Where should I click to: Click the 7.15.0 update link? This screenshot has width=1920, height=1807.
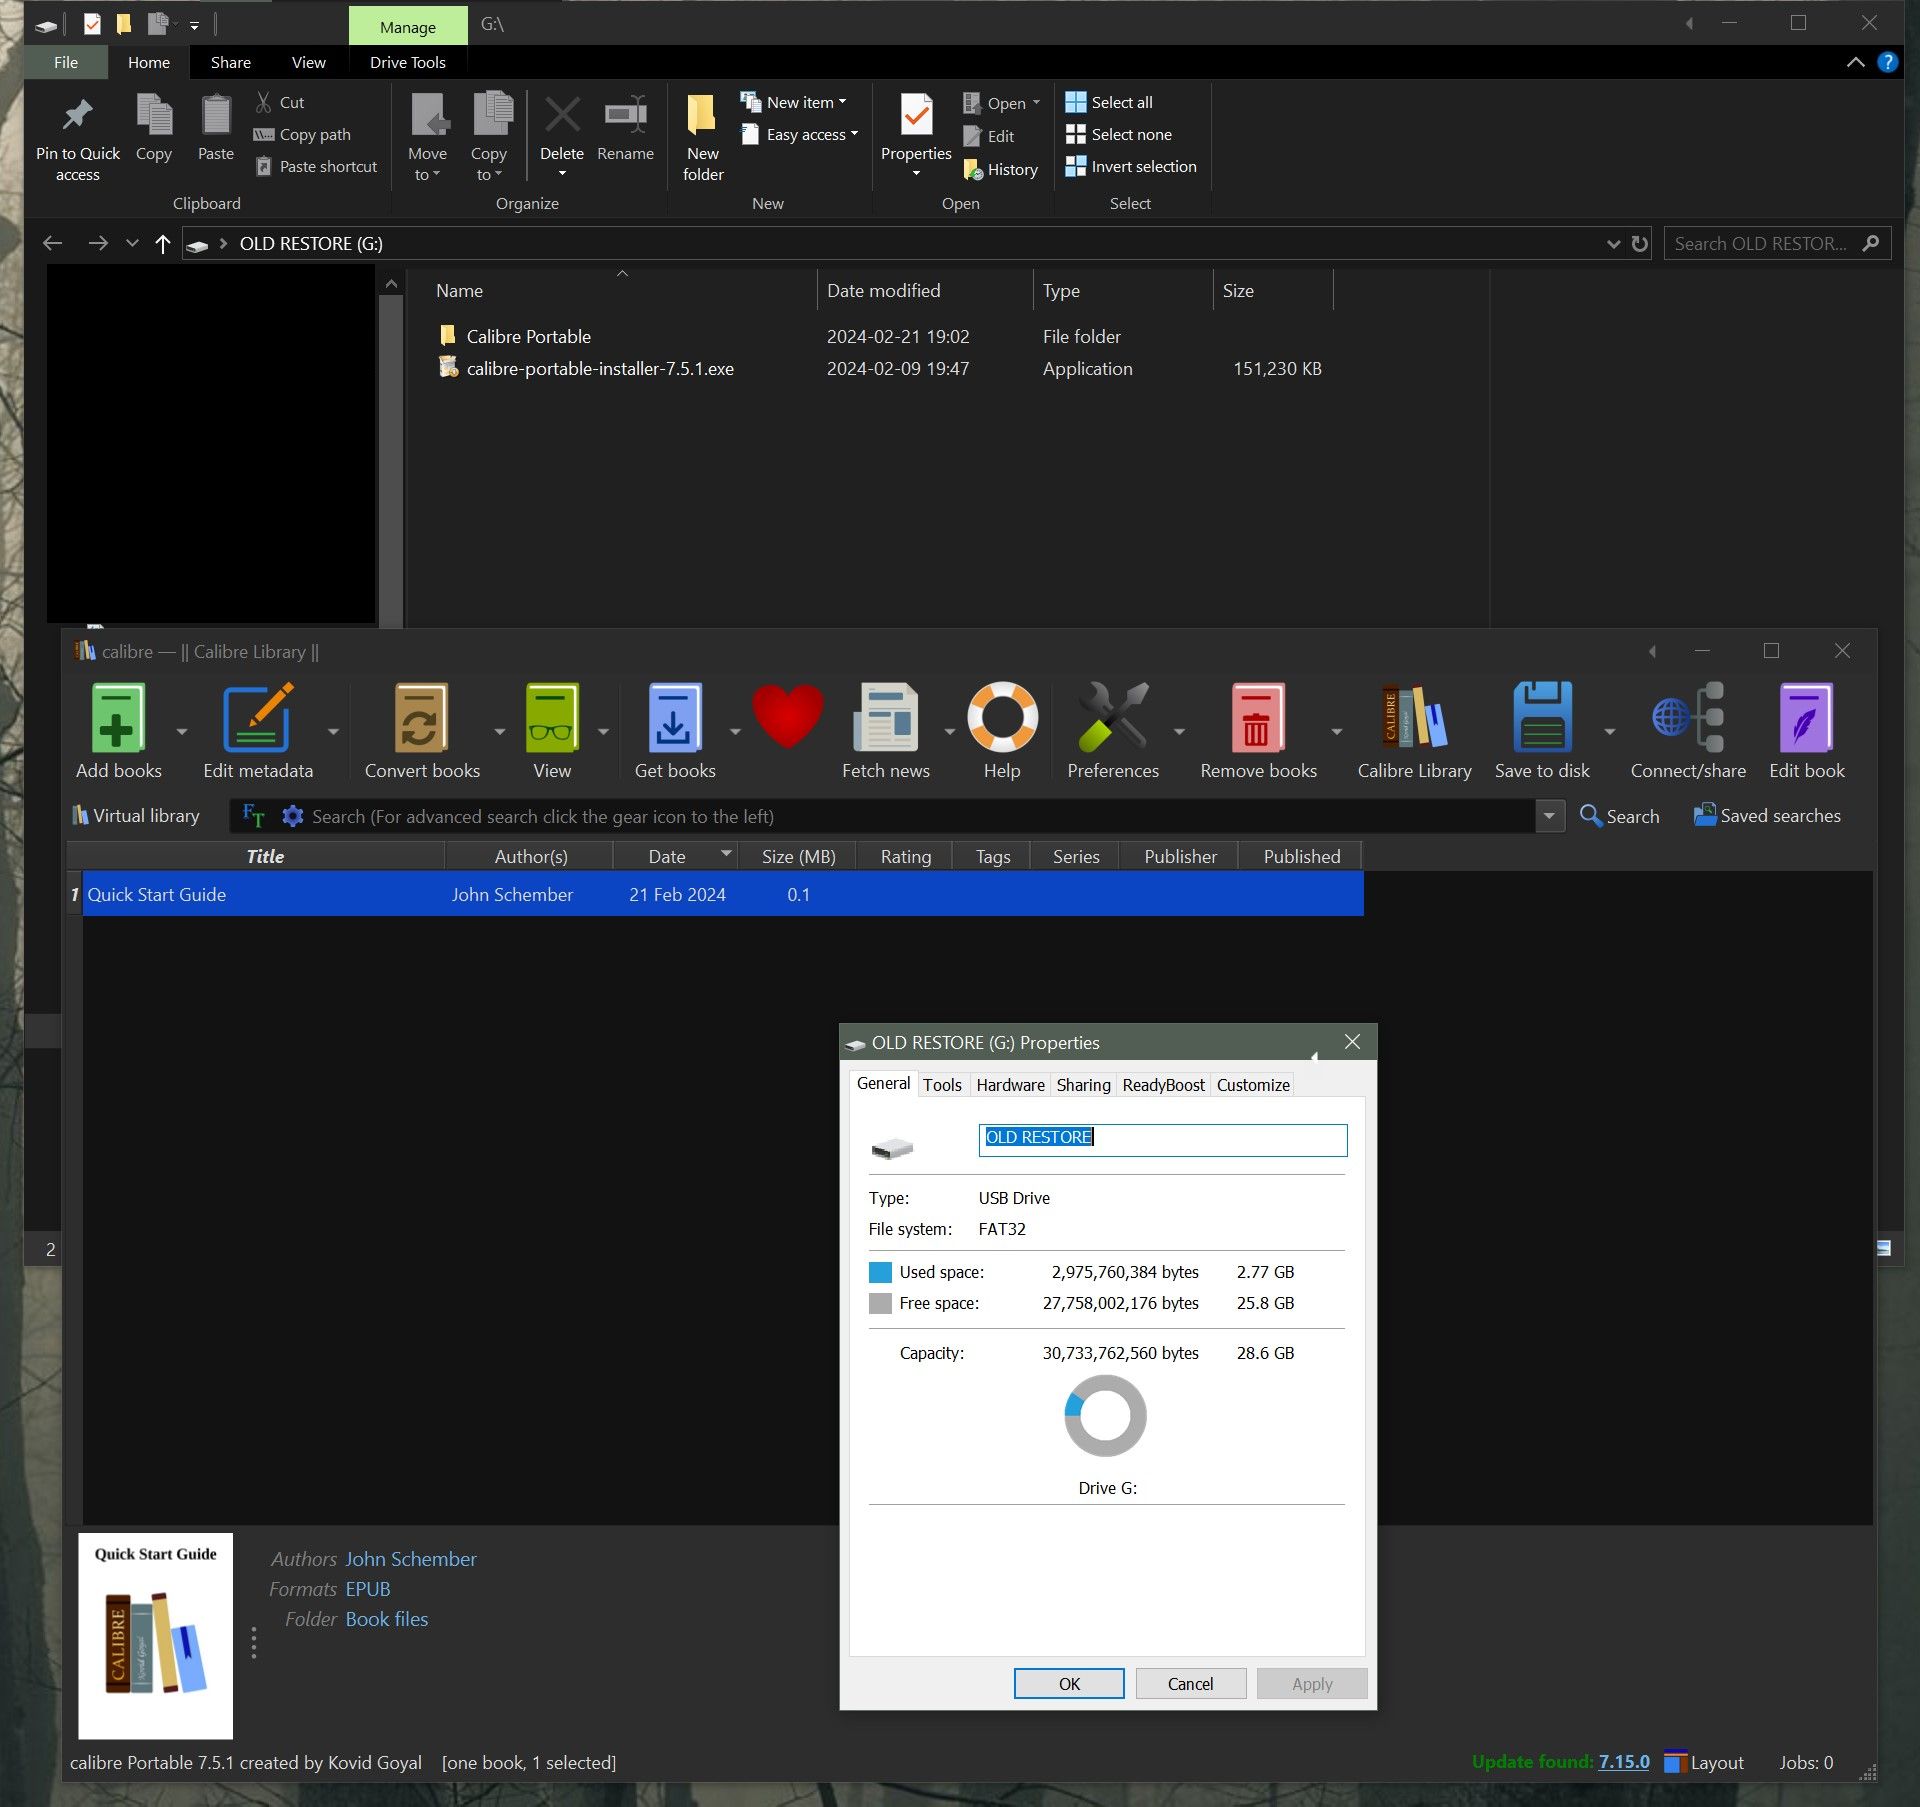point(1623,1763)
